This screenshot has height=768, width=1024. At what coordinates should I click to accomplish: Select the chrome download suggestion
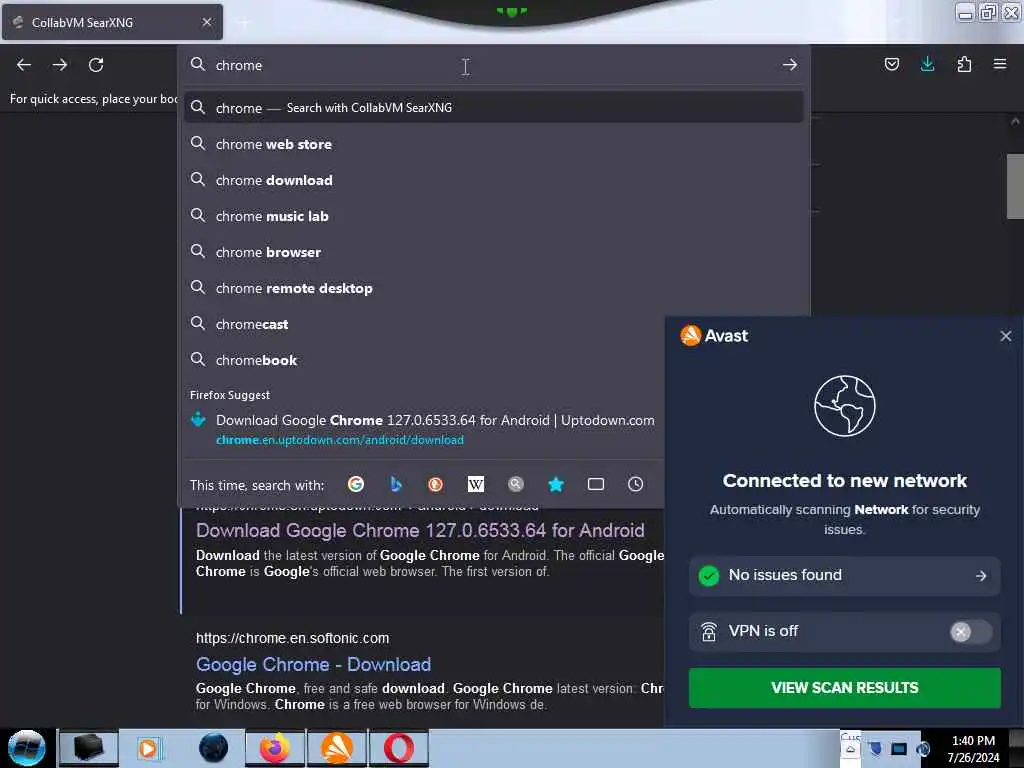point(493,180)
